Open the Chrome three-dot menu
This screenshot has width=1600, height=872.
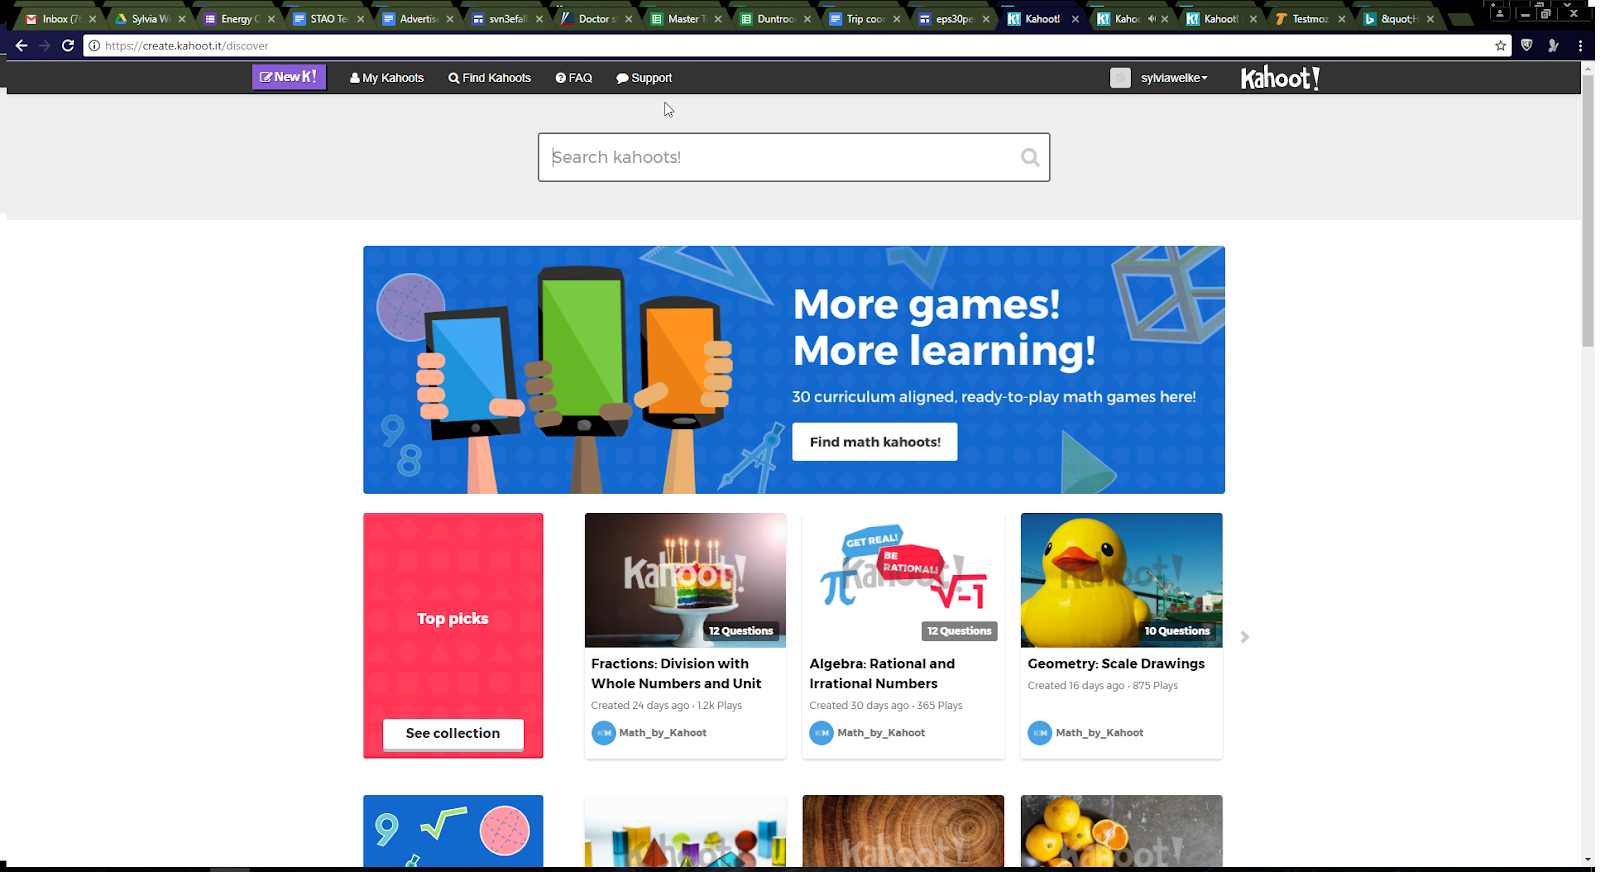[x=1580, y=45]
